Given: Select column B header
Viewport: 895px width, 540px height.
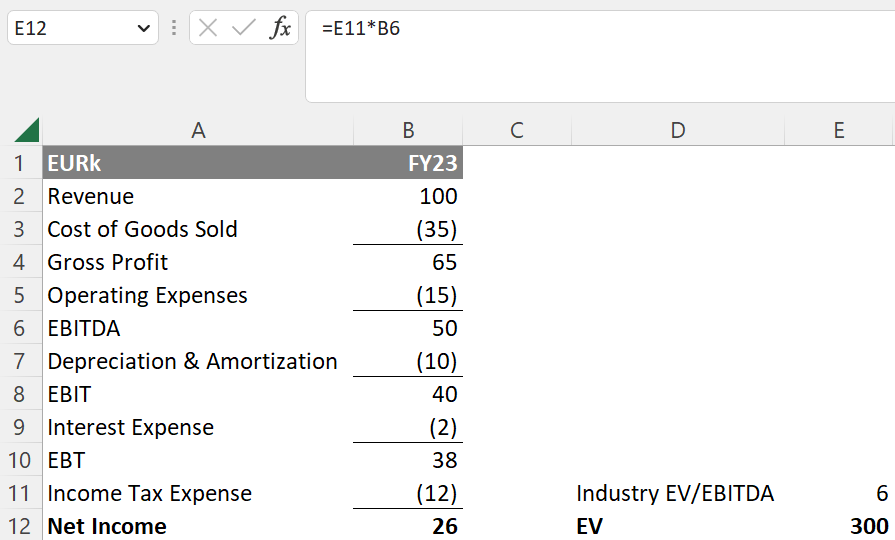Looking at the screenshot, I should point(408,130).
